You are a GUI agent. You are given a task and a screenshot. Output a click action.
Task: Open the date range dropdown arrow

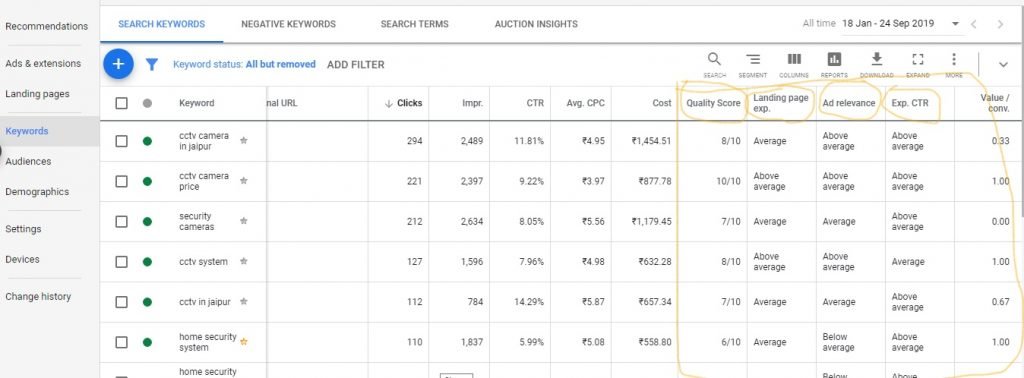pos(955,24)
